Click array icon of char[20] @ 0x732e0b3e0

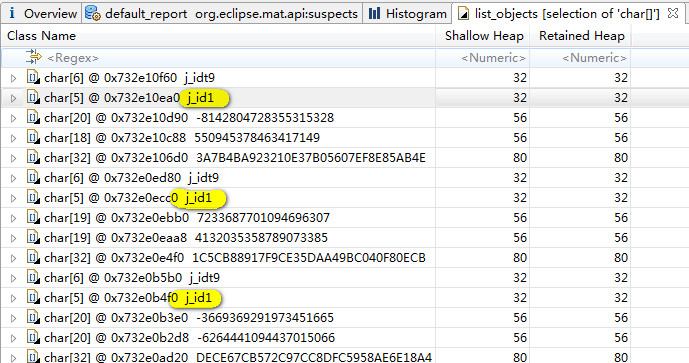[33, 317]
